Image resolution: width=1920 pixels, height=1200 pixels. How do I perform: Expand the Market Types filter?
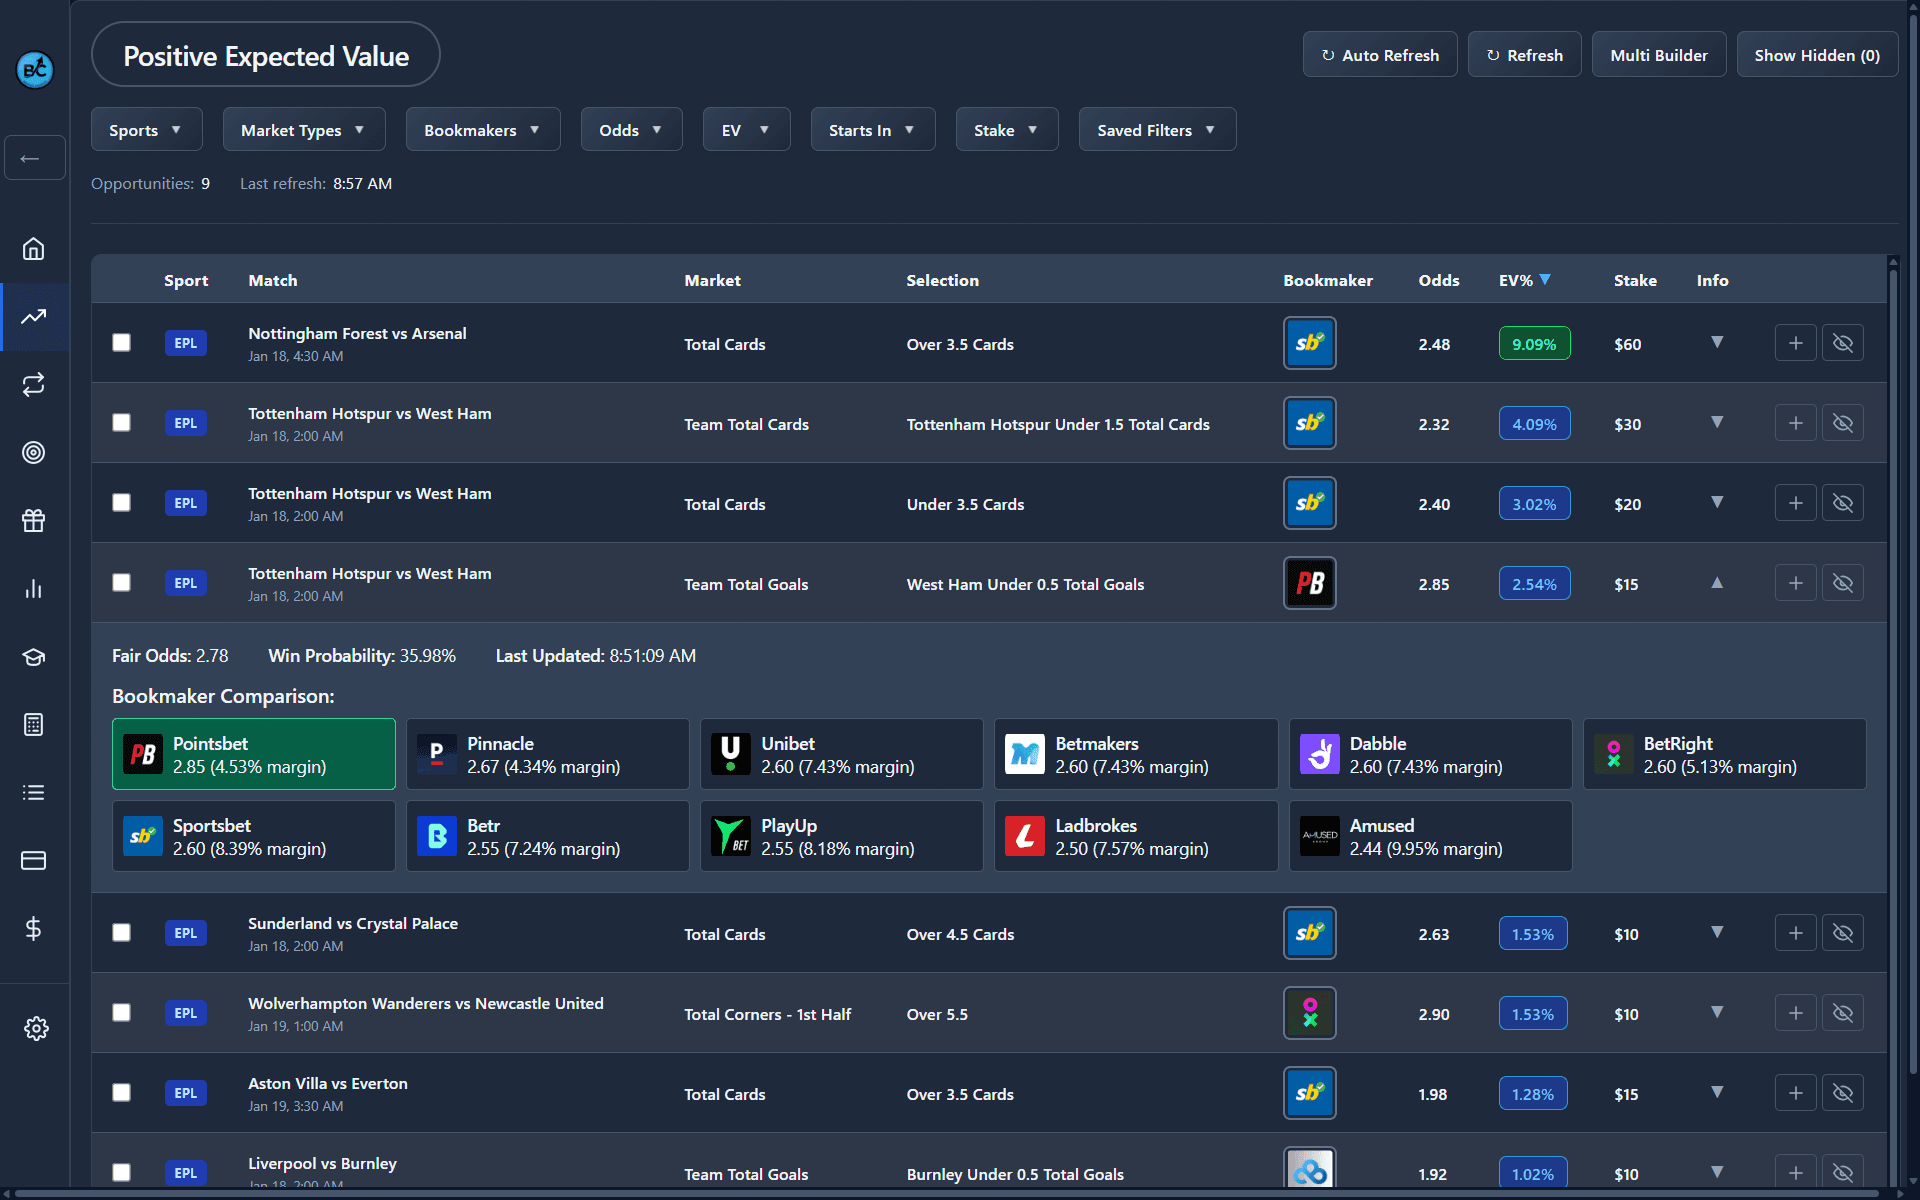[303, 130]
